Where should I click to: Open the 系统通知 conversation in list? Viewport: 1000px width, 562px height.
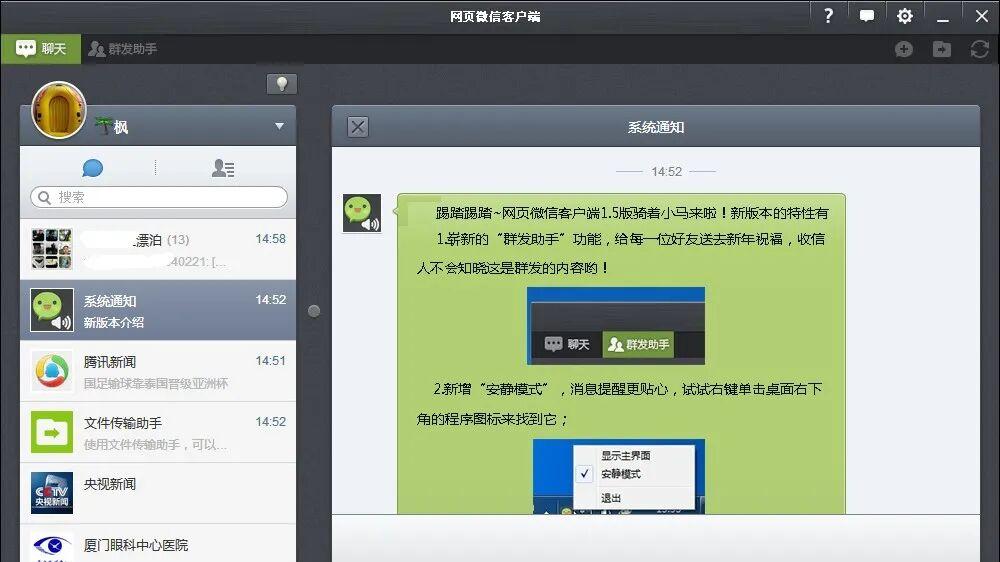[158, 310]
